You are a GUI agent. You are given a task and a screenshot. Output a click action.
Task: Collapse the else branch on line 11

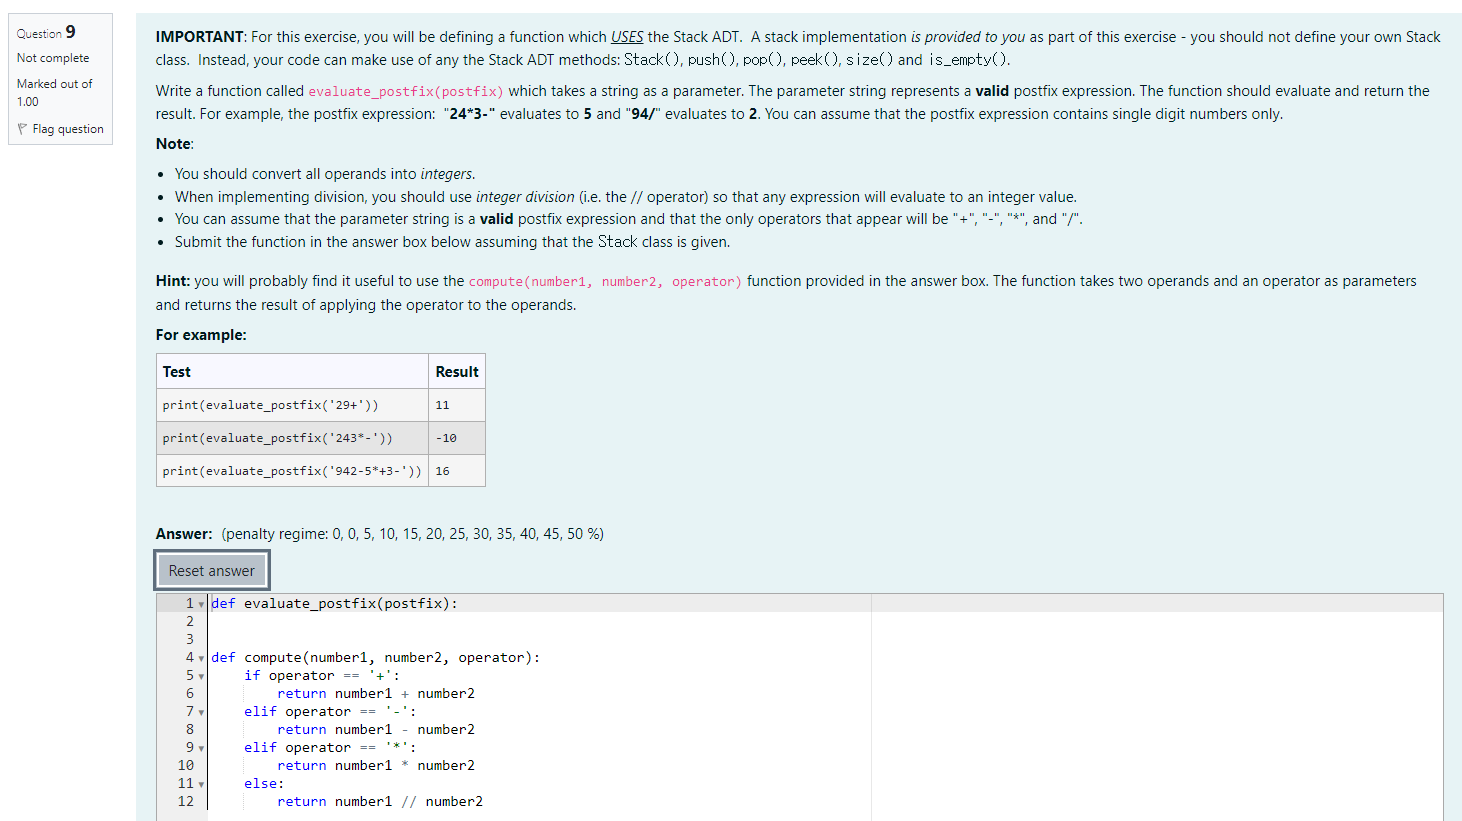pos(201,783)
